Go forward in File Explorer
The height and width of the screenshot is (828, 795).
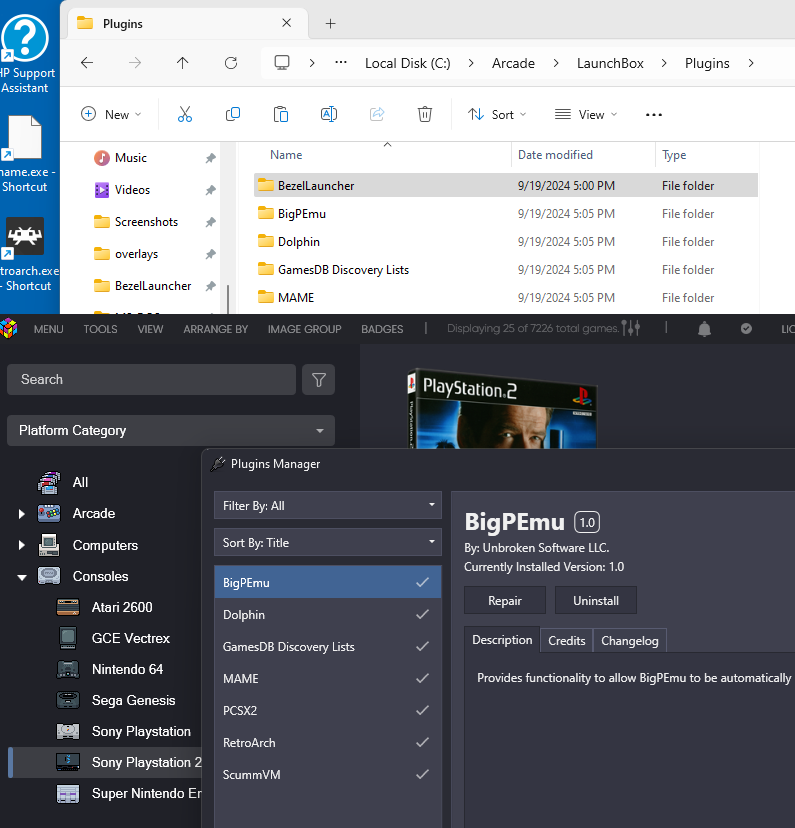[135, 63]
